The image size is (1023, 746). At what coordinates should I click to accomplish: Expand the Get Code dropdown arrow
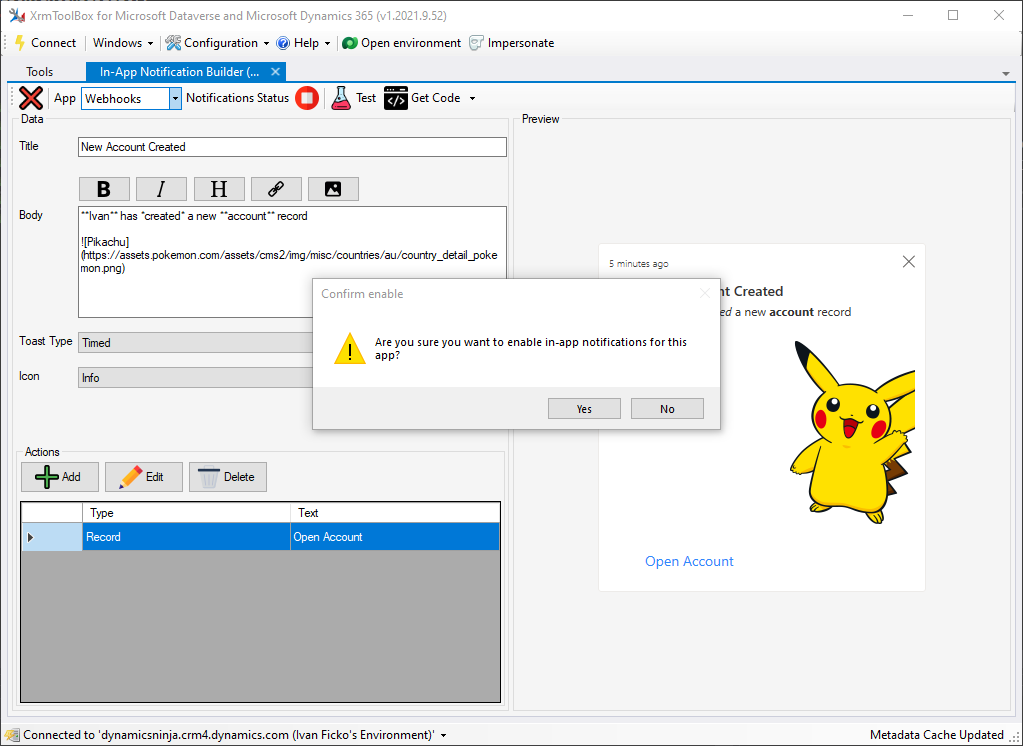[x=472, y=99]
